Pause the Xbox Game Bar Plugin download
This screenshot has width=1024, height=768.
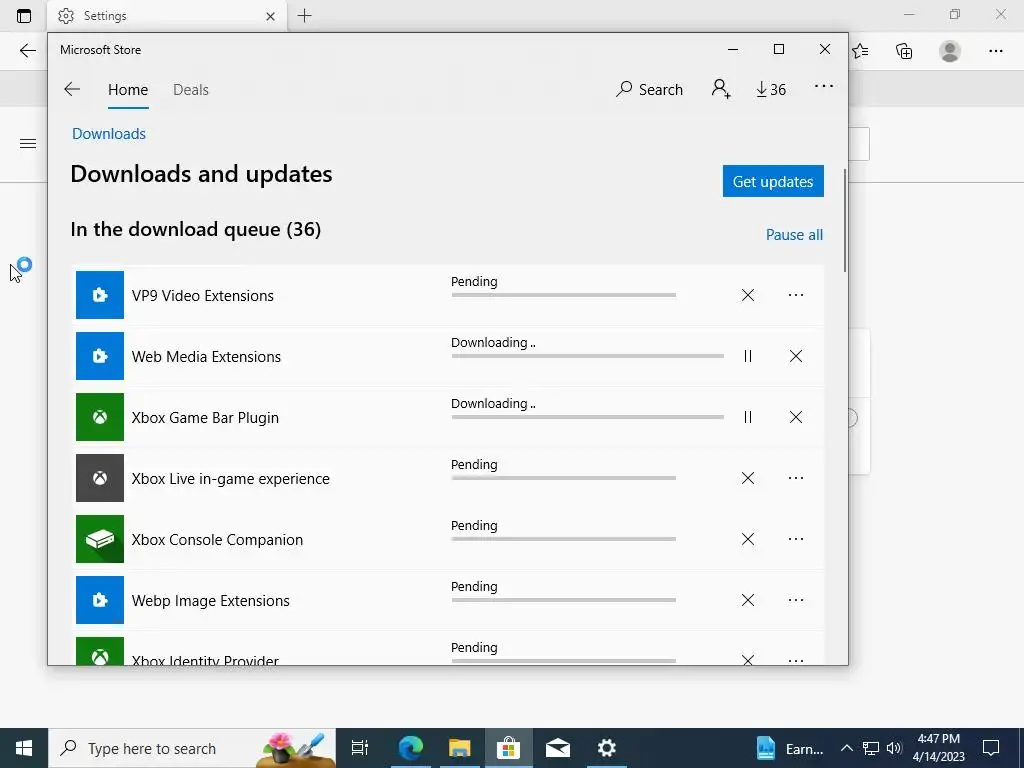[x=748, y=417]
